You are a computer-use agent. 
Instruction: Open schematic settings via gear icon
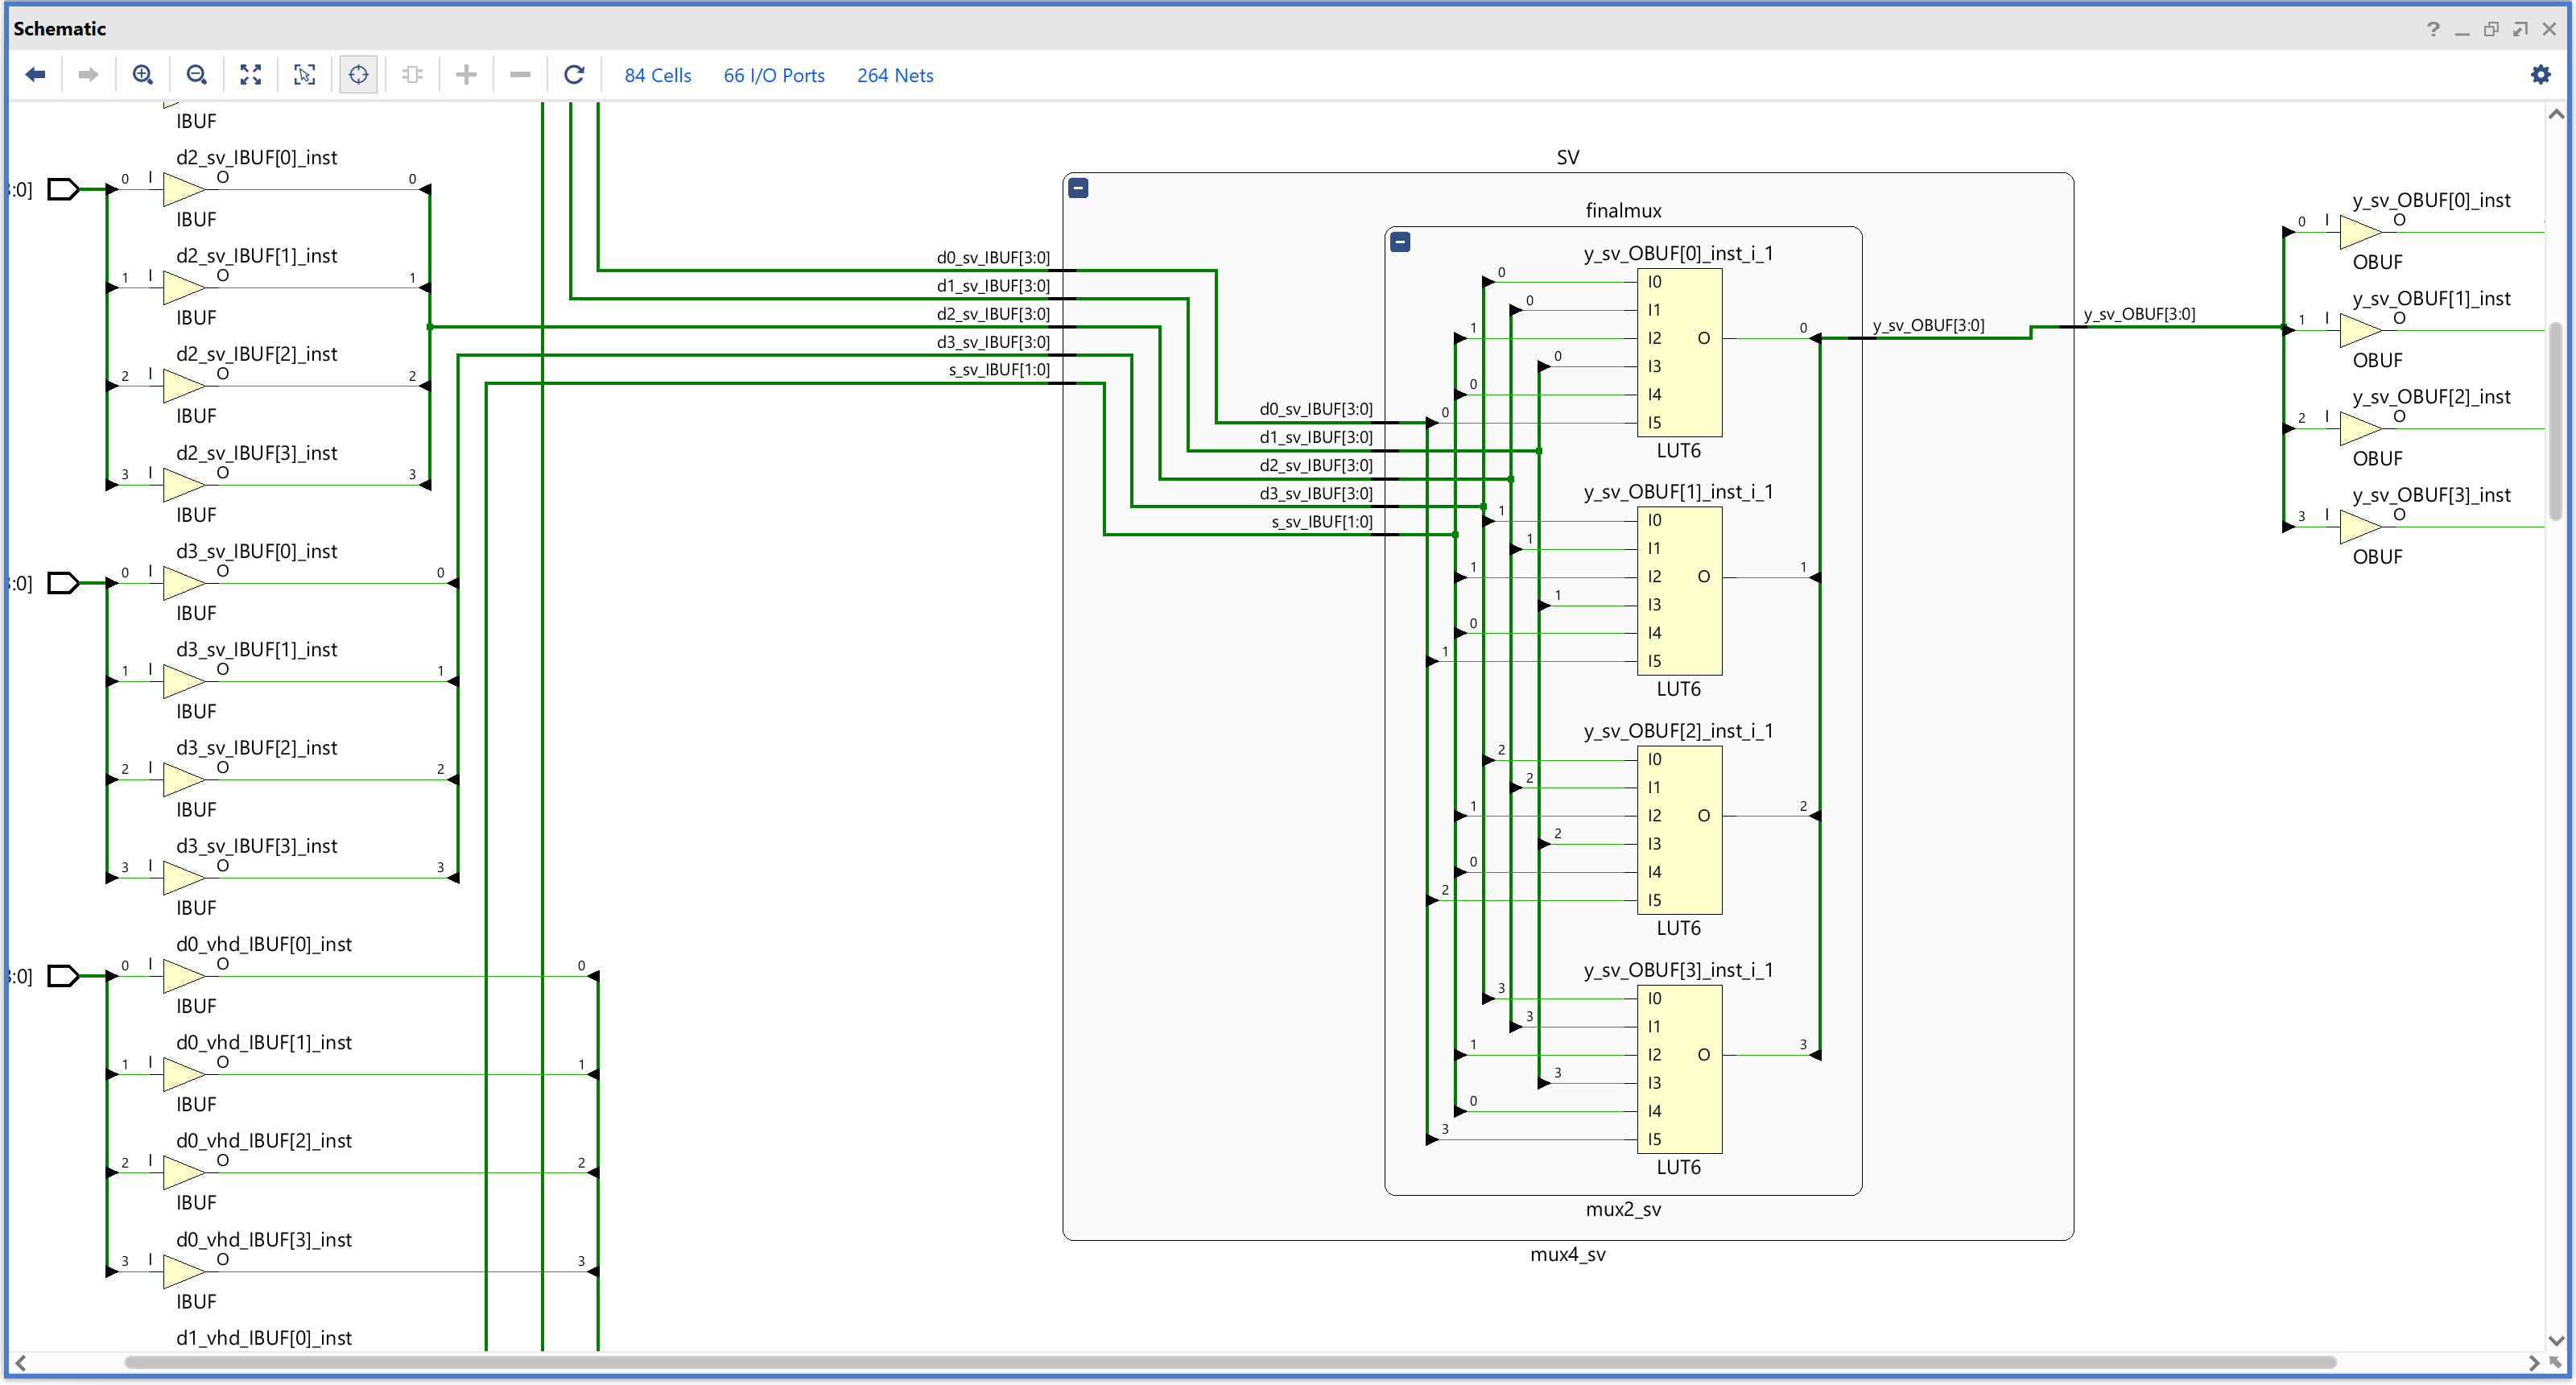pyautogui.click(x=2542, y=74)
